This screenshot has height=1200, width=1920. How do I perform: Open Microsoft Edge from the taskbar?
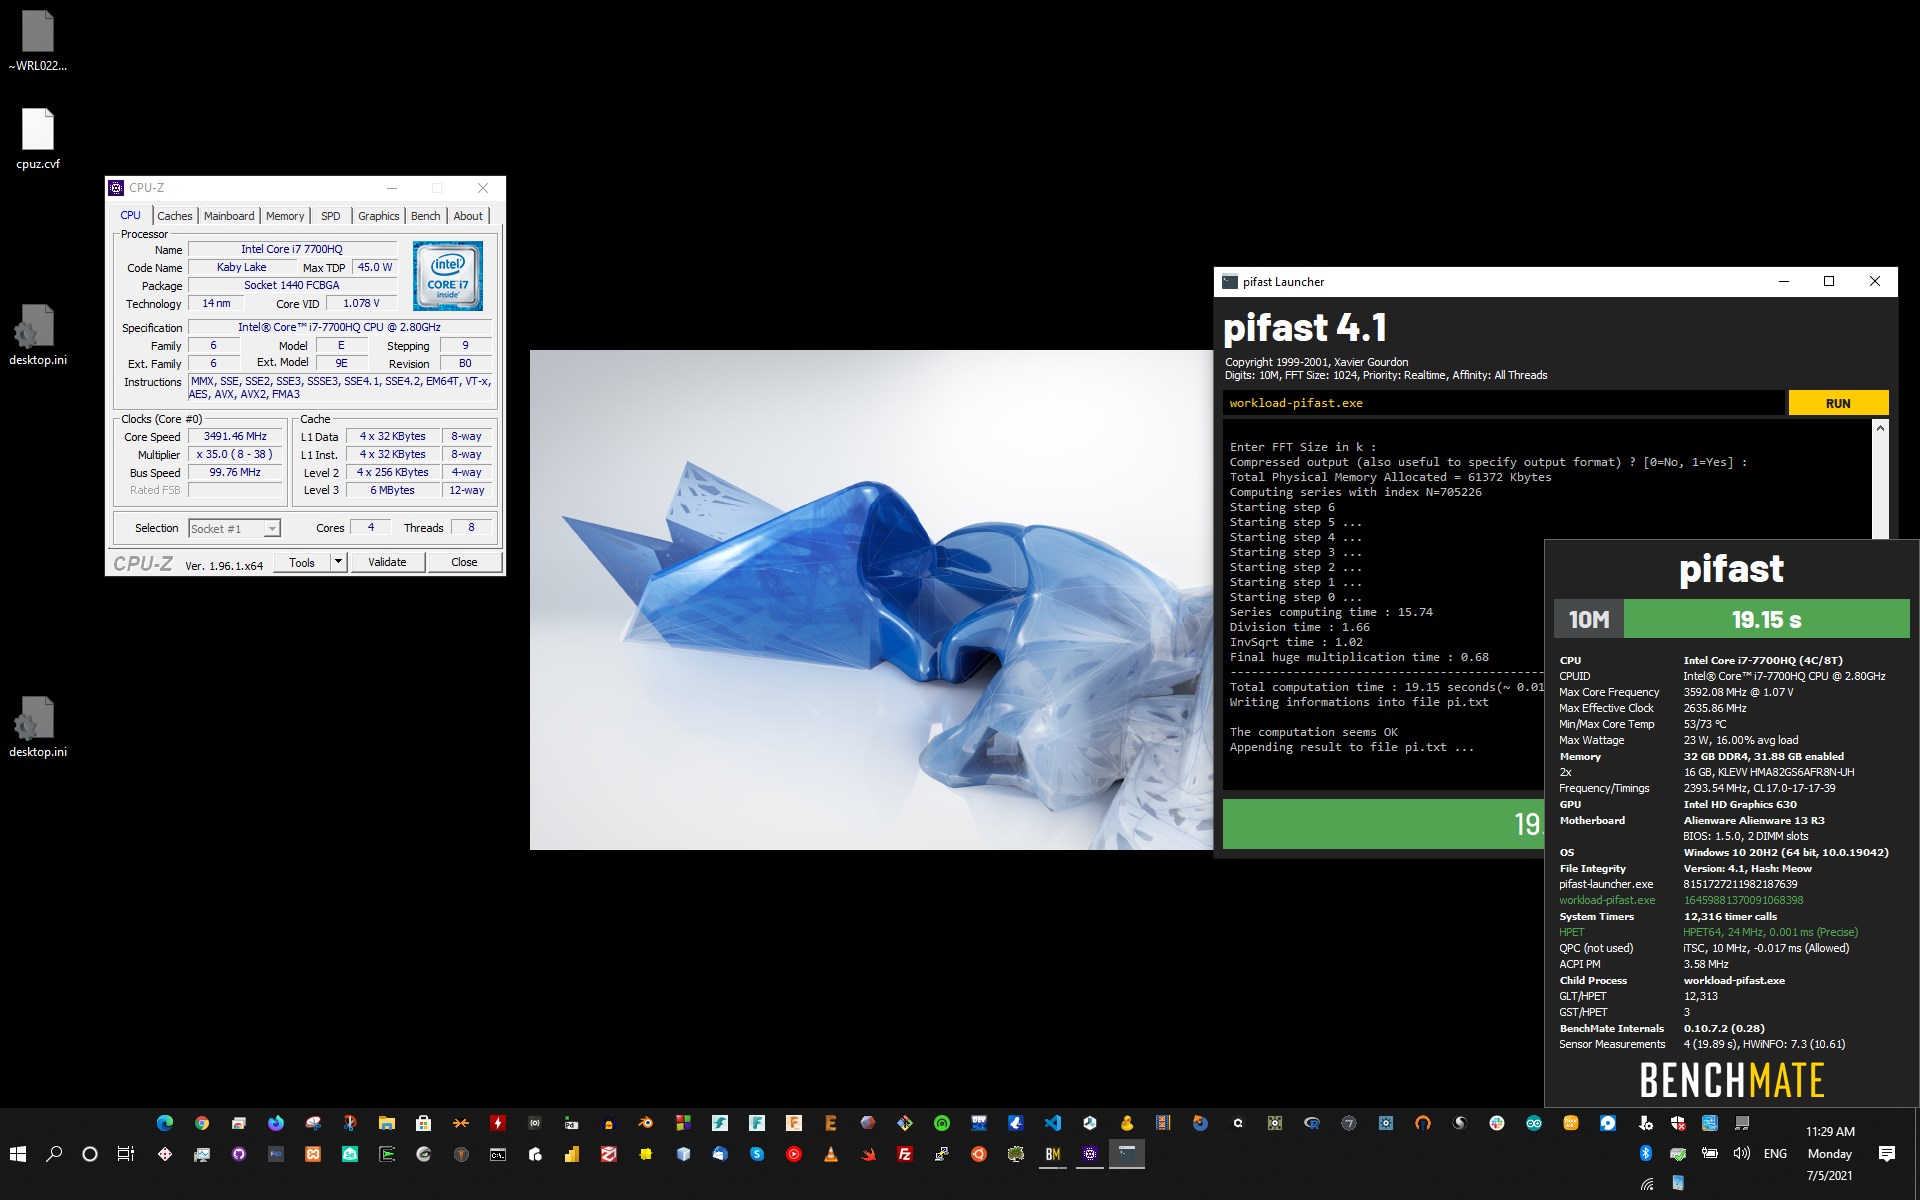pyautogui.click(x=164, y=1123)
